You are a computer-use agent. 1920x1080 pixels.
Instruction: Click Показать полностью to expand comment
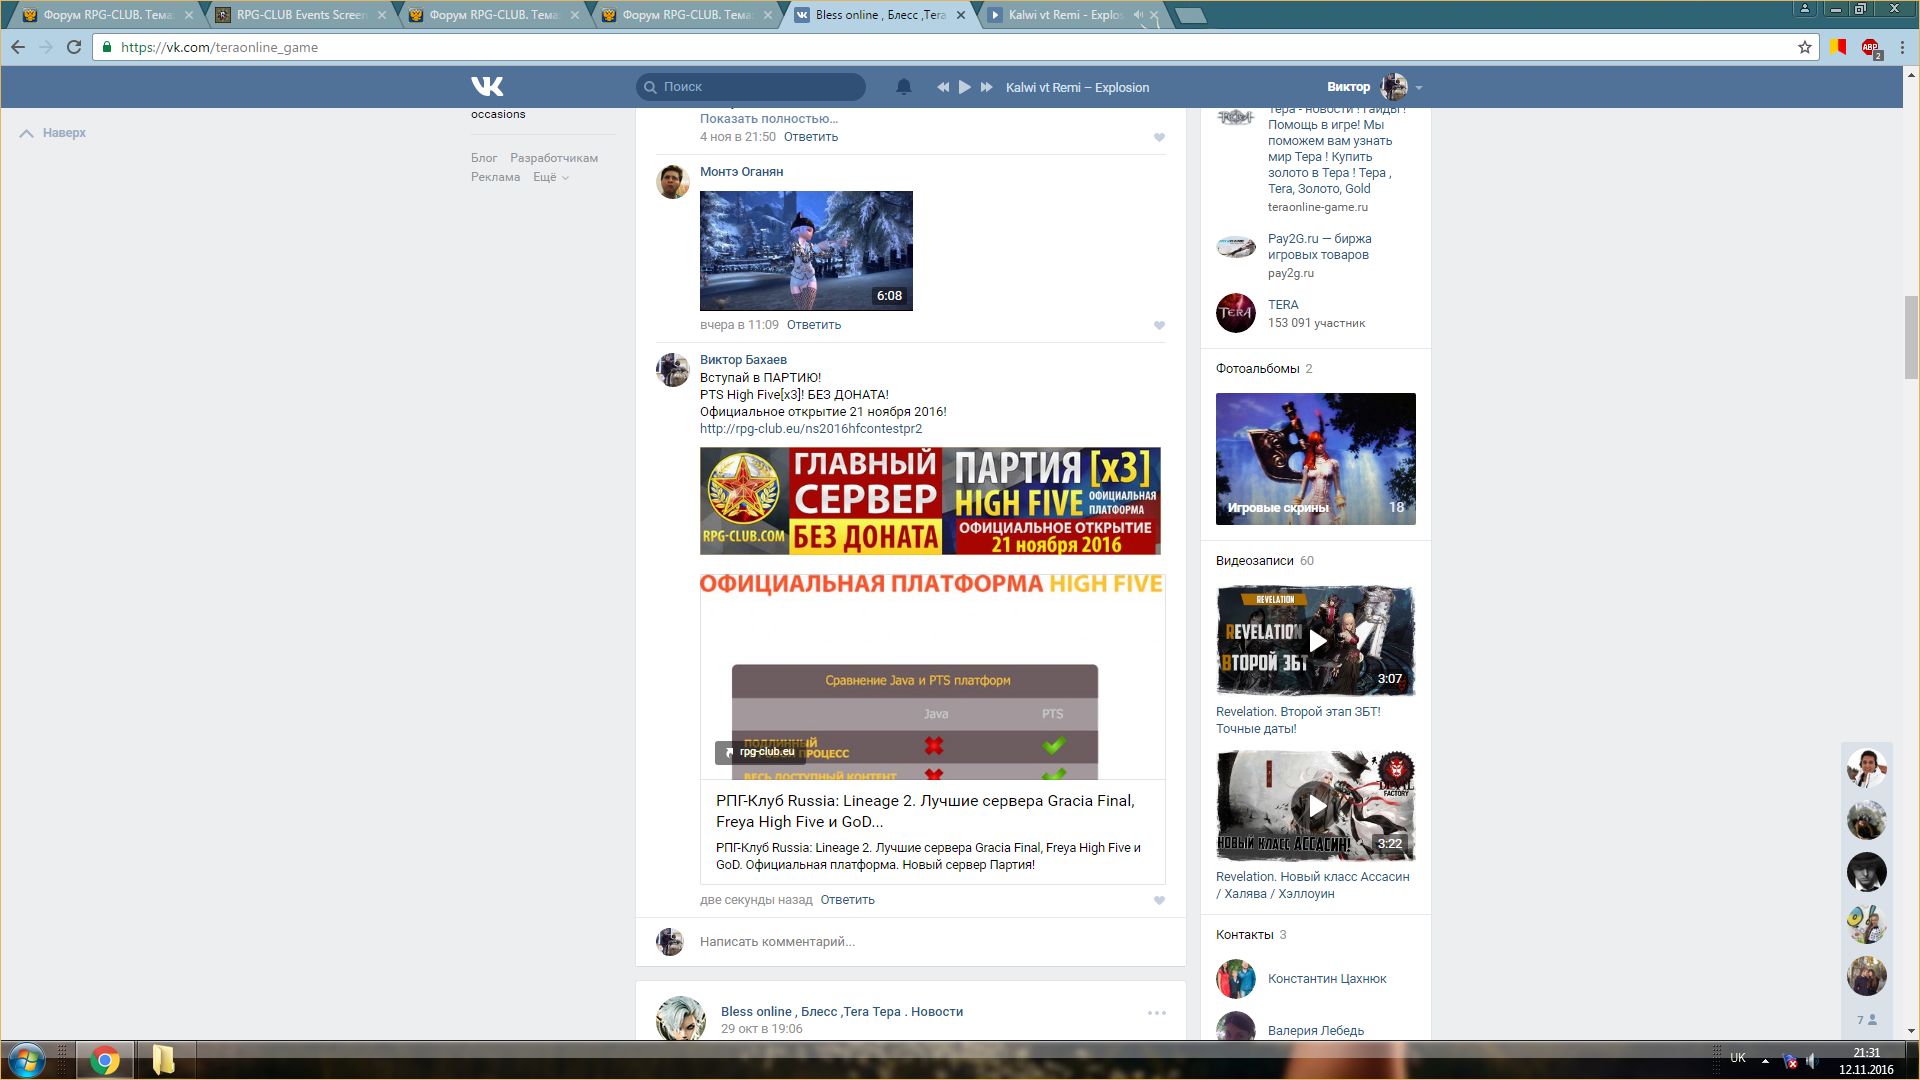coord(769,119)
